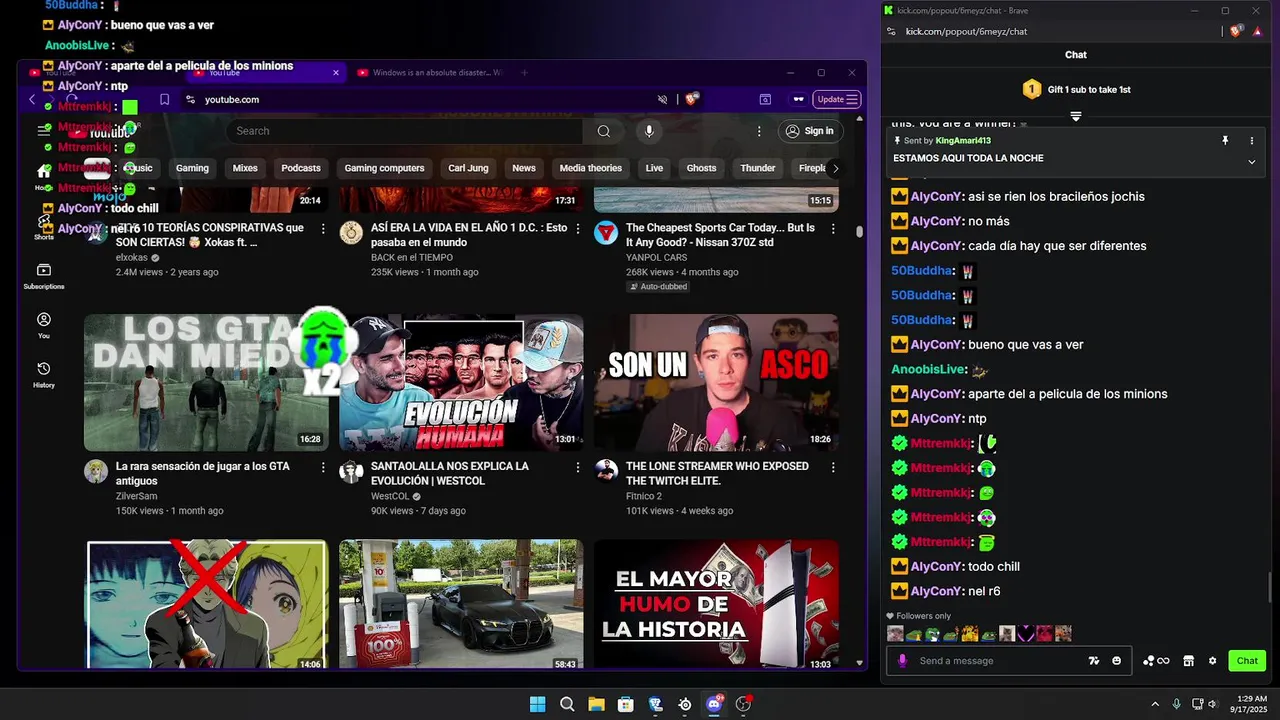
Task: Open pinned message three-dot options
Action: (x=1251, y=141)
